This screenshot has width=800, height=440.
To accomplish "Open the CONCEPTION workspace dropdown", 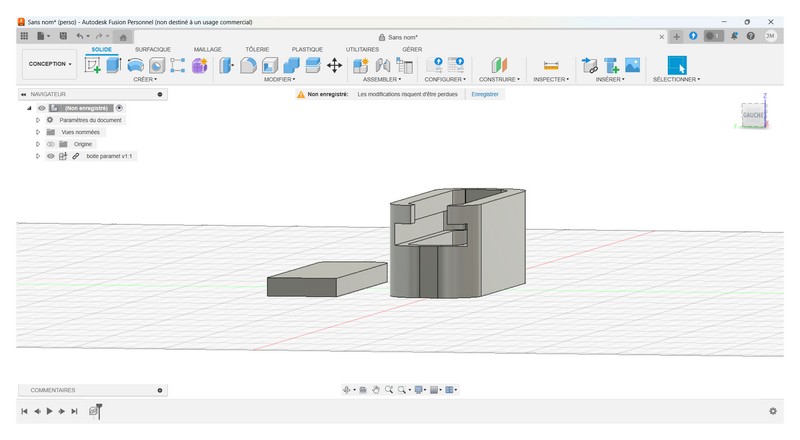I will point(50,64).
